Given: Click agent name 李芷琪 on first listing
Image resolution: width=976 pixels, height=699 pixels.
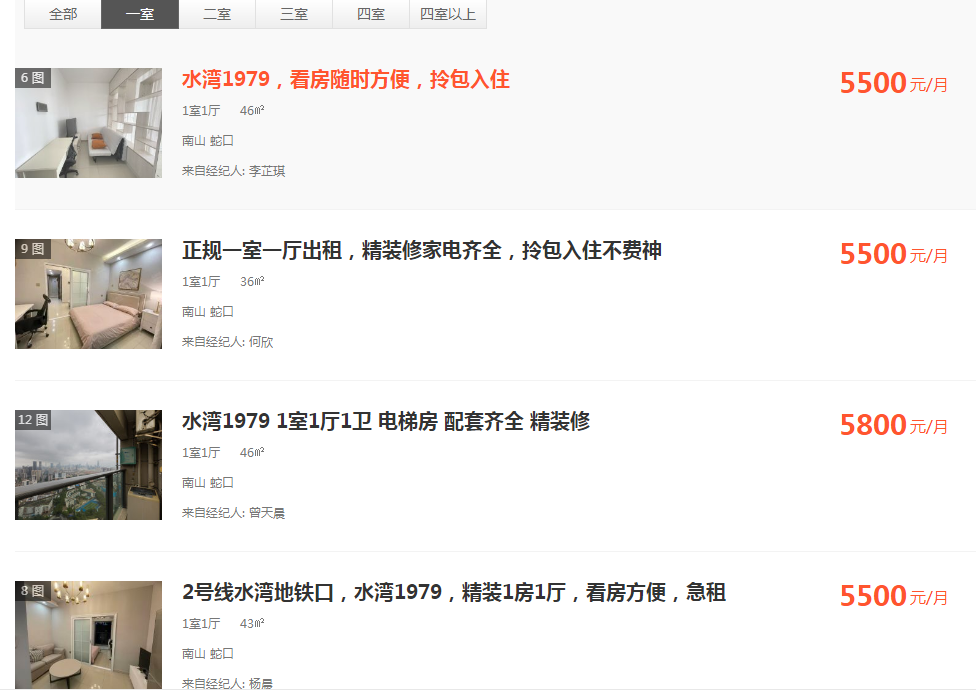Looking at the screenshot, I should point(267,171).
